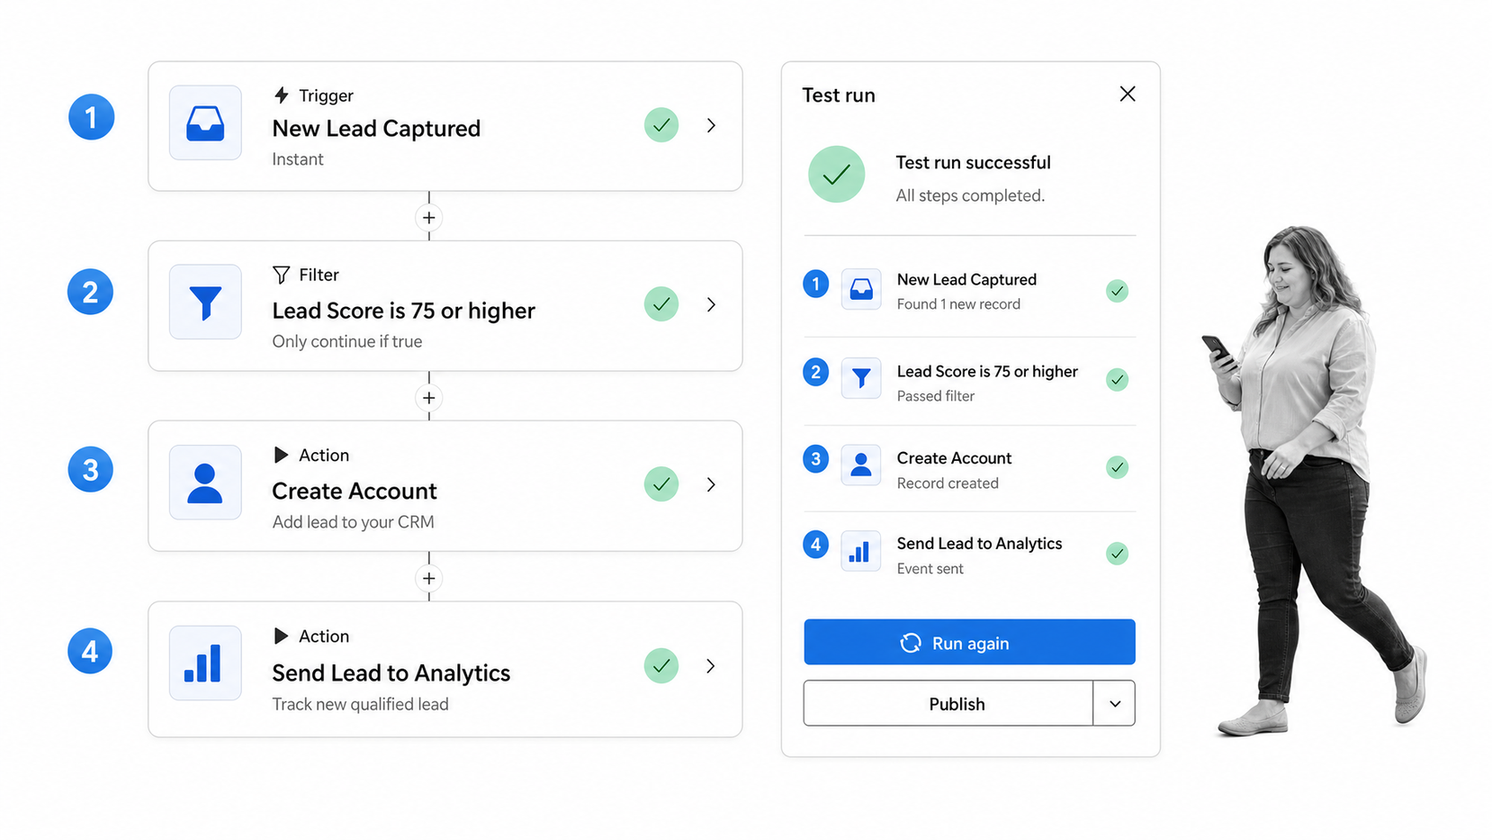Viewport: 1492px width, 840px height.
Task: Click the play triangle above Send Lead to Analytics
Action: (x=281, y=636)
